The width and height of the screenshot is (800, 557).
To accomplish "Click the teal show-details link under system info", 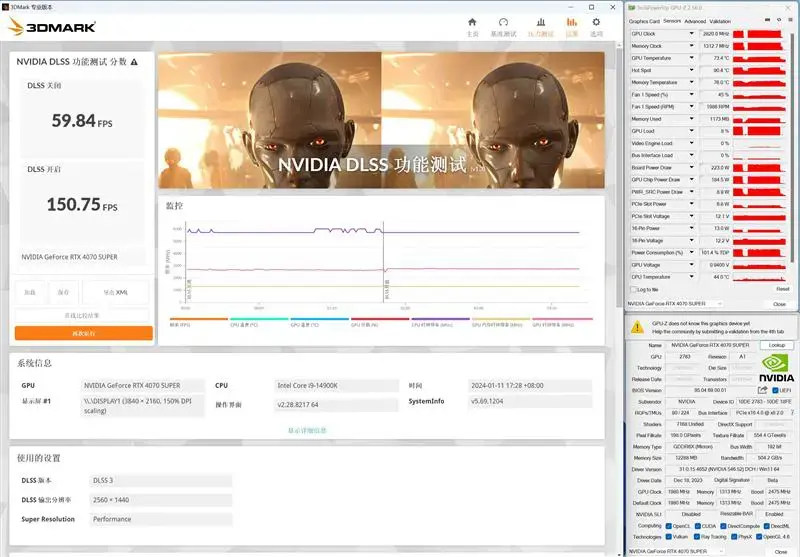I will point(307,430).
